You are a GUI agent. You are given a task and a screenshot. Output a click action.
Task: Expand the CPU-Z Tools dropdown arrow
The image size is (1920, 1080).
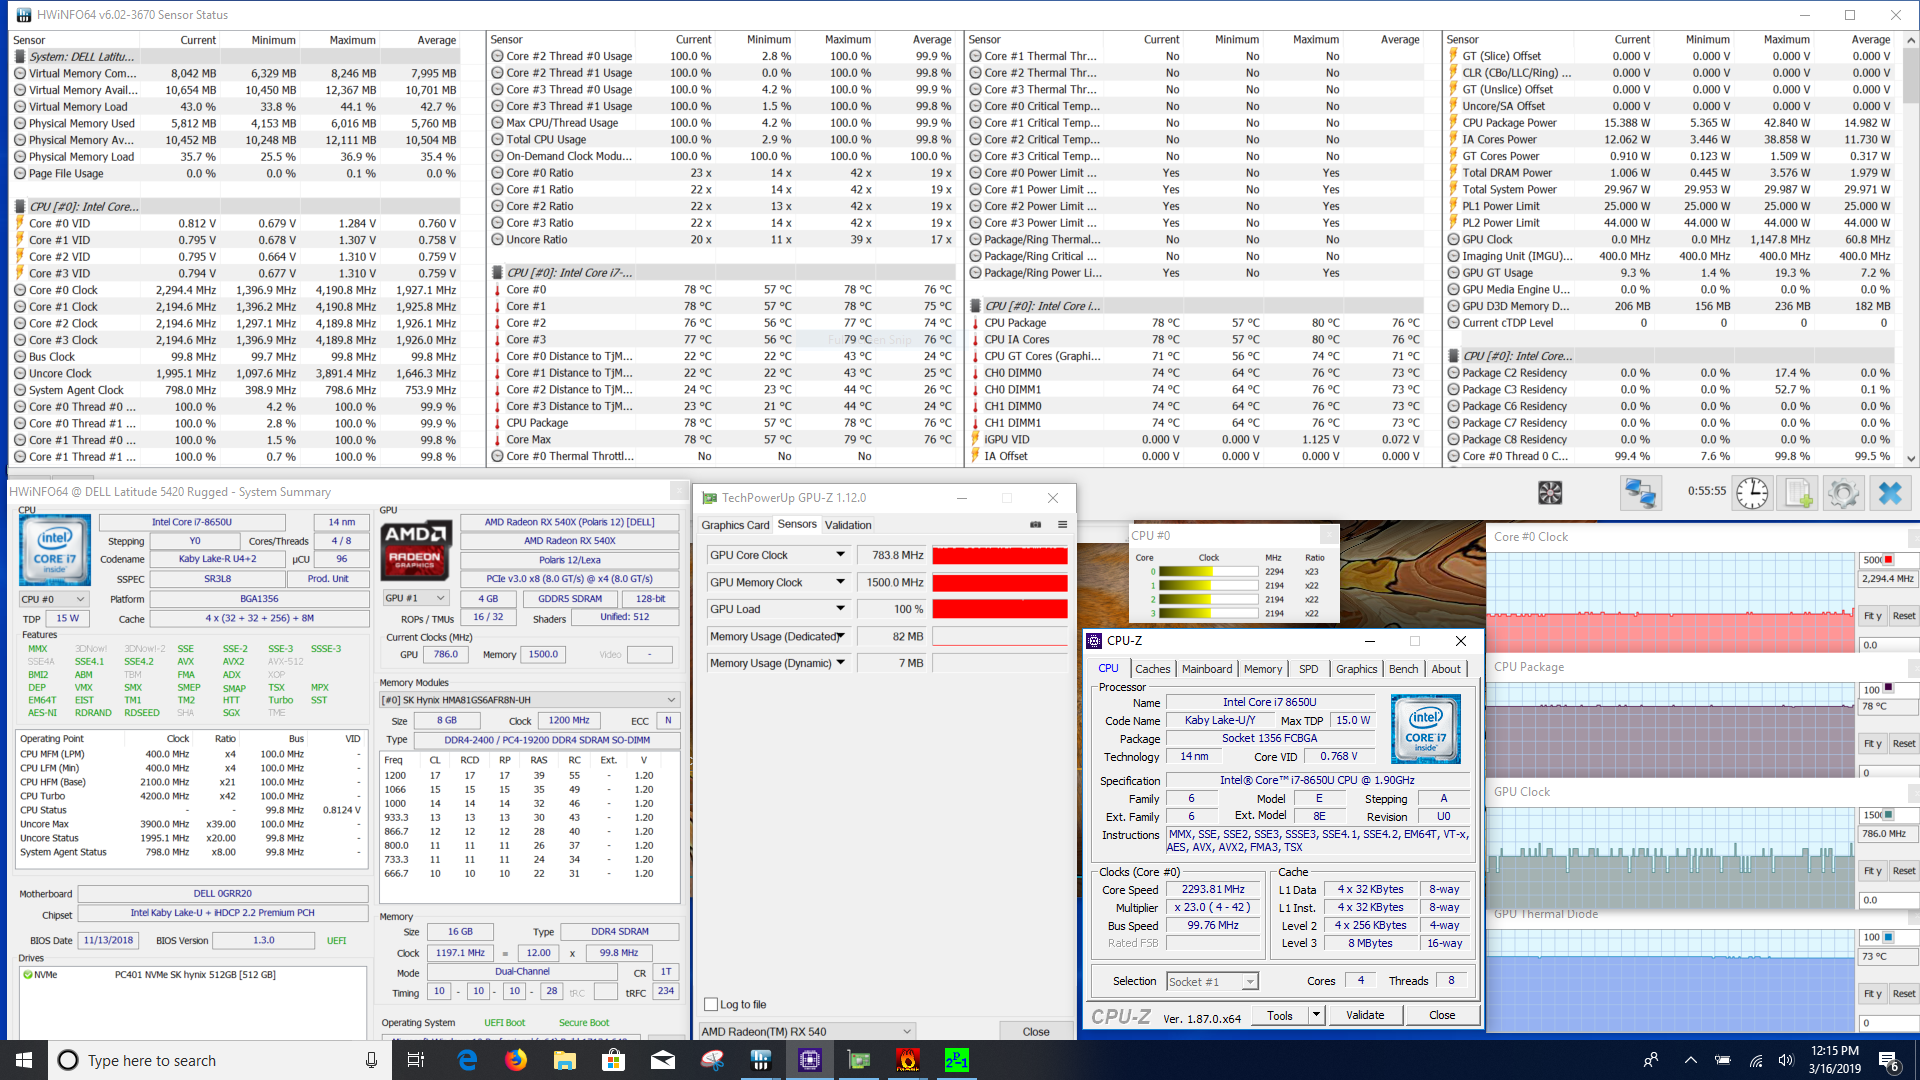1316,1015
